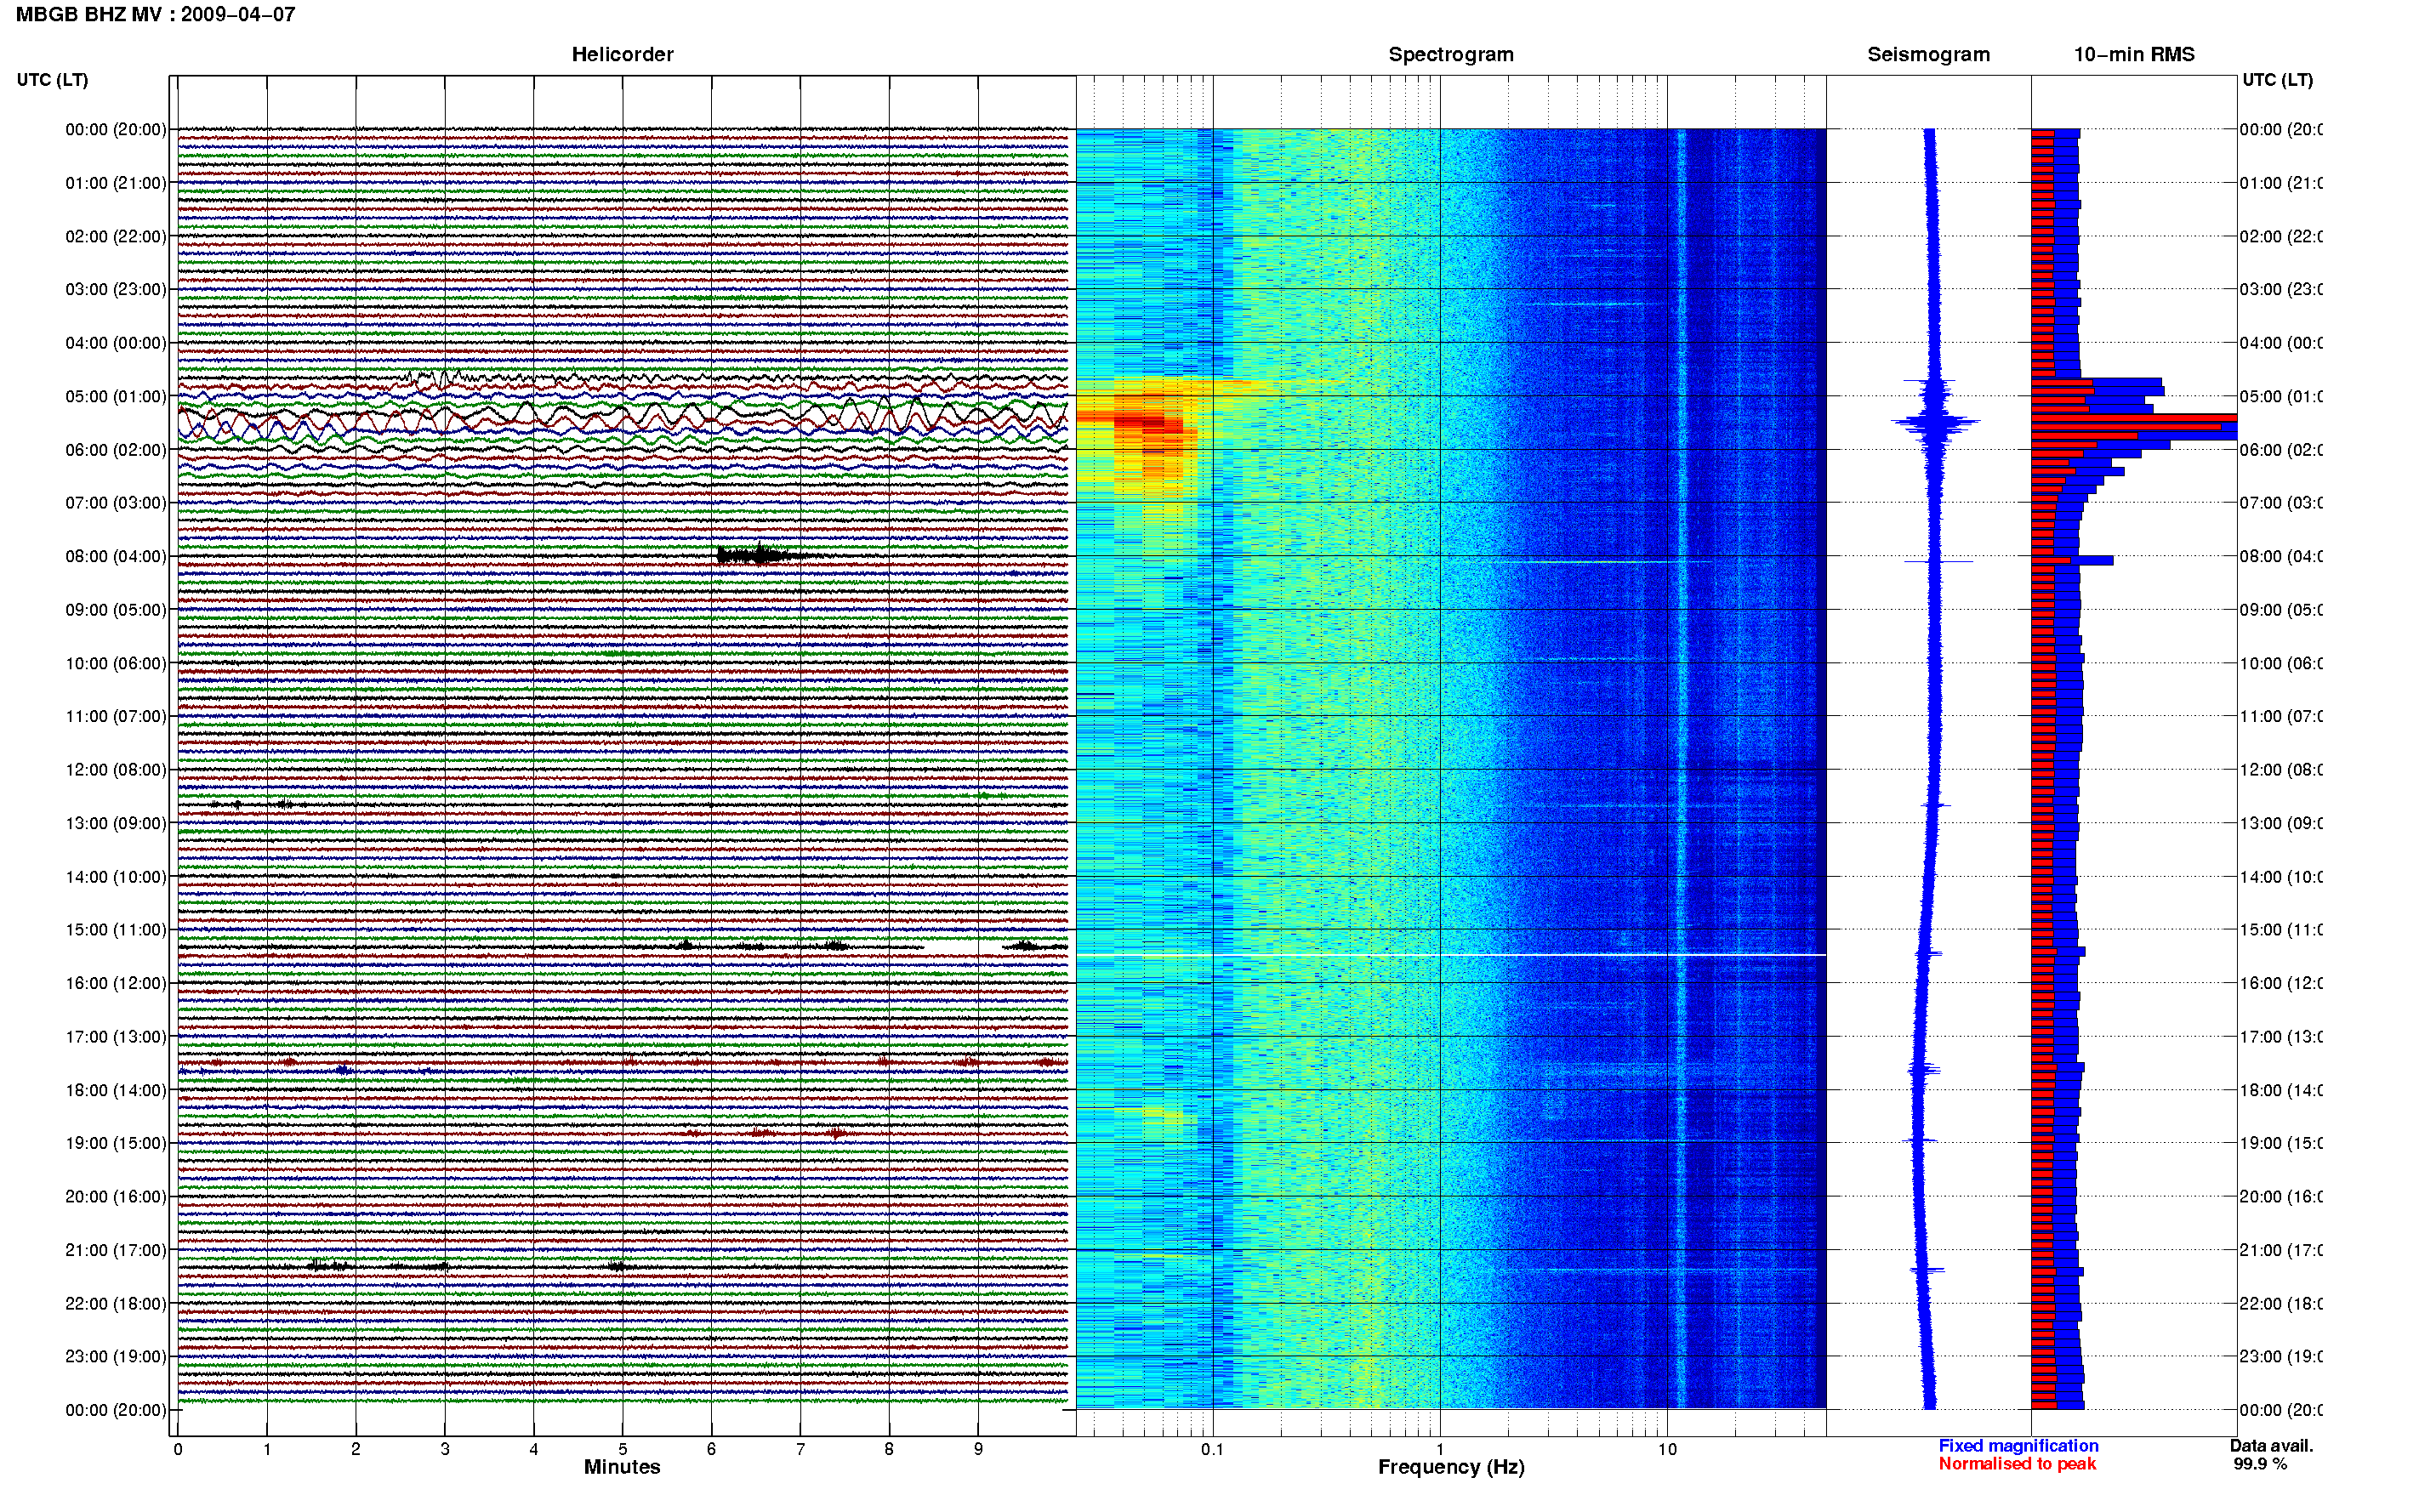Click the '08:00 (04:00)' time label on left axis
2419x1512 pixels.
116,556
